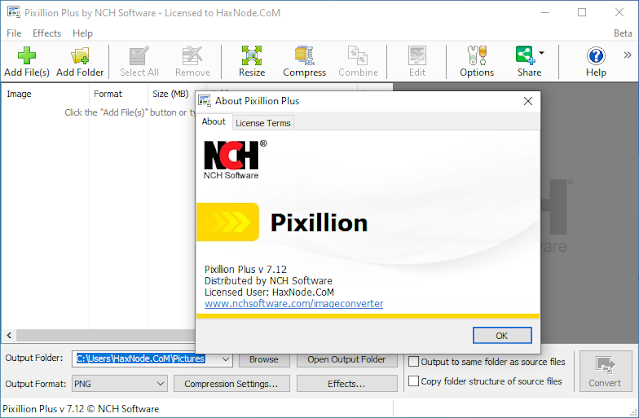Click the Format column header
The width and height of the screenshot is (639, 418).
coord(119,94)
